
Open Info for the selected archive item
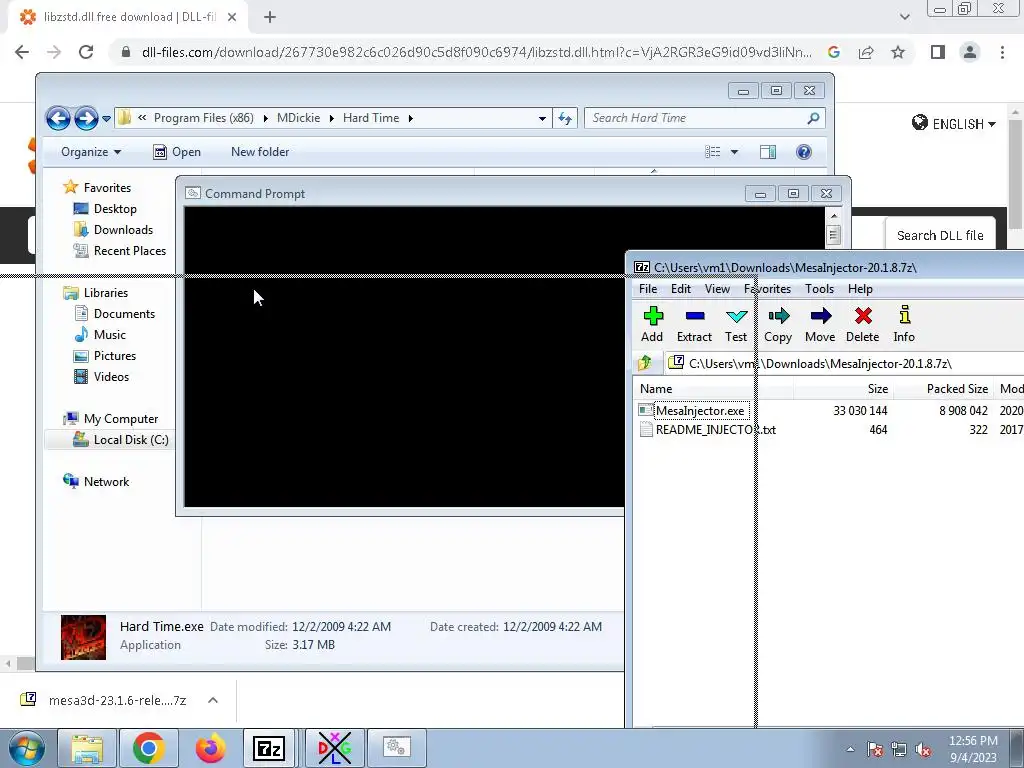click(904, 324)
